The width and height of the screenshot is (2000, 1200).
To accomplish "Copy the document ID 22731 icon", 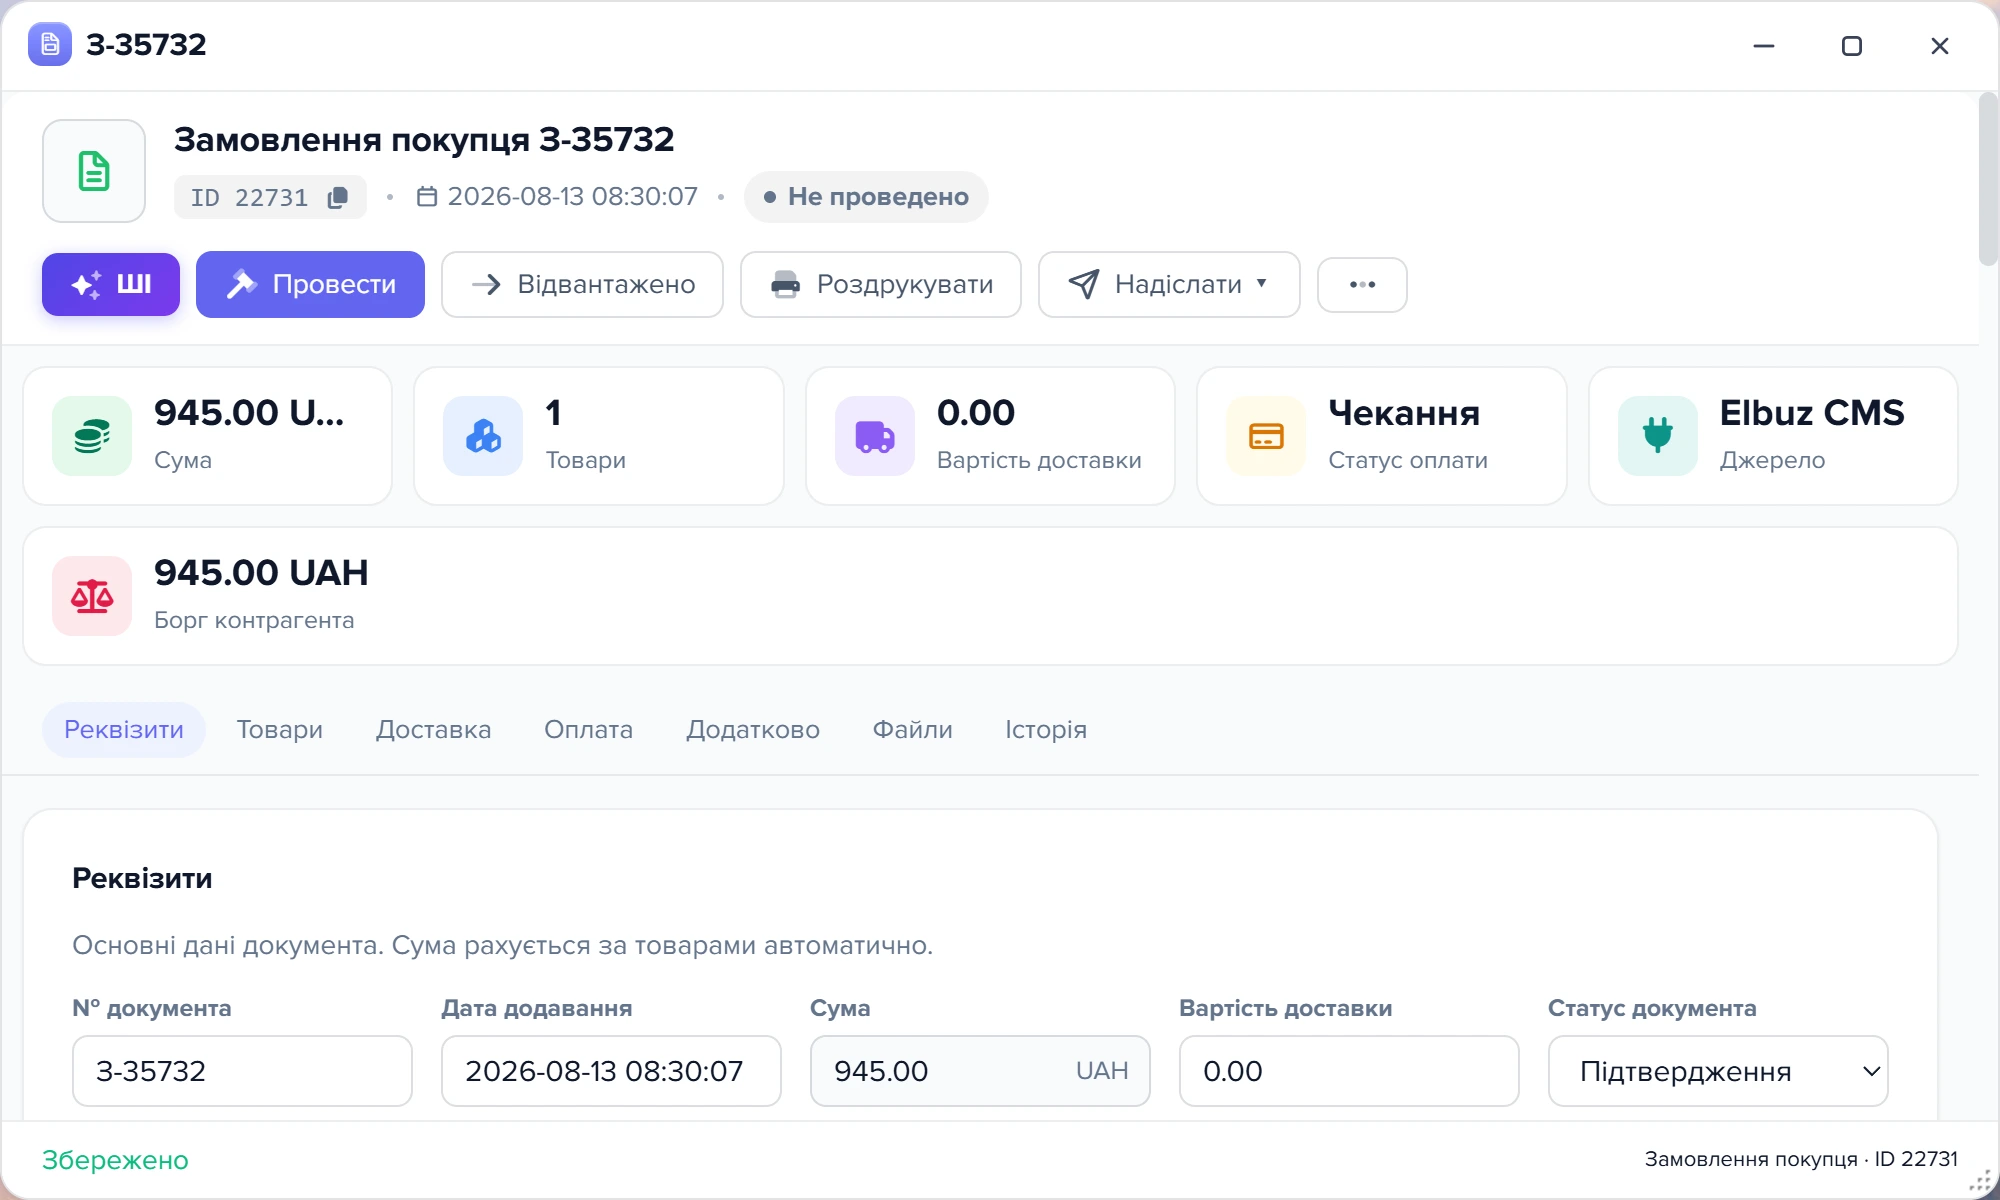I will (338, 197).
